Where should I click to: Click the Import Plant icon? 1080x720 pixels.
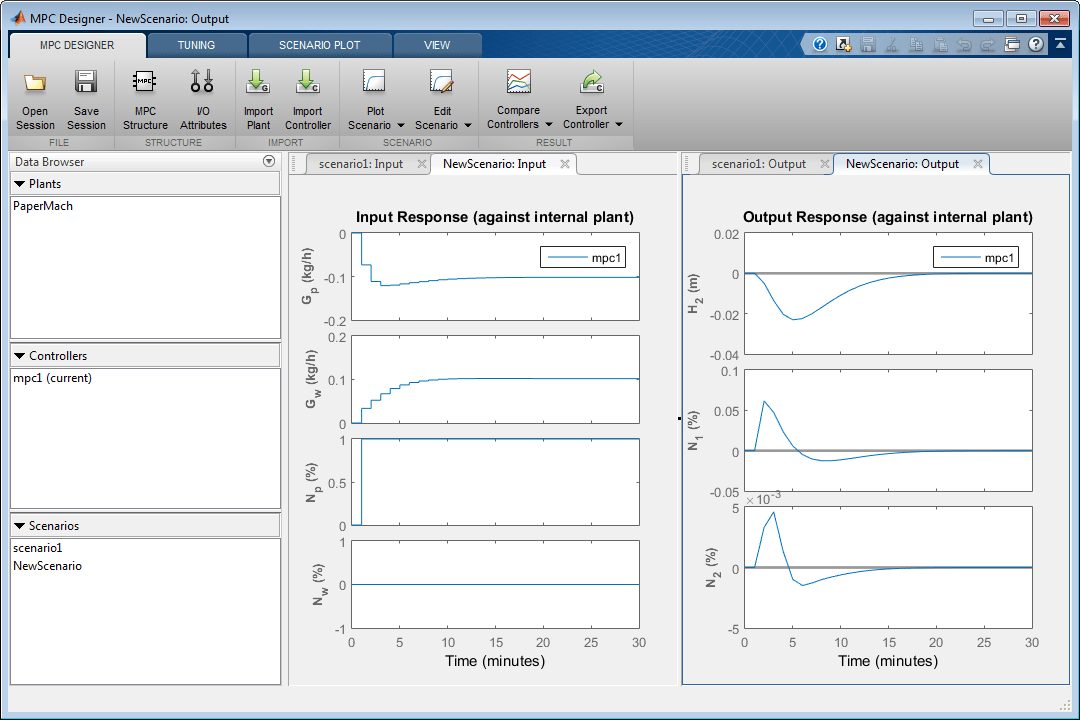[258, 81]
